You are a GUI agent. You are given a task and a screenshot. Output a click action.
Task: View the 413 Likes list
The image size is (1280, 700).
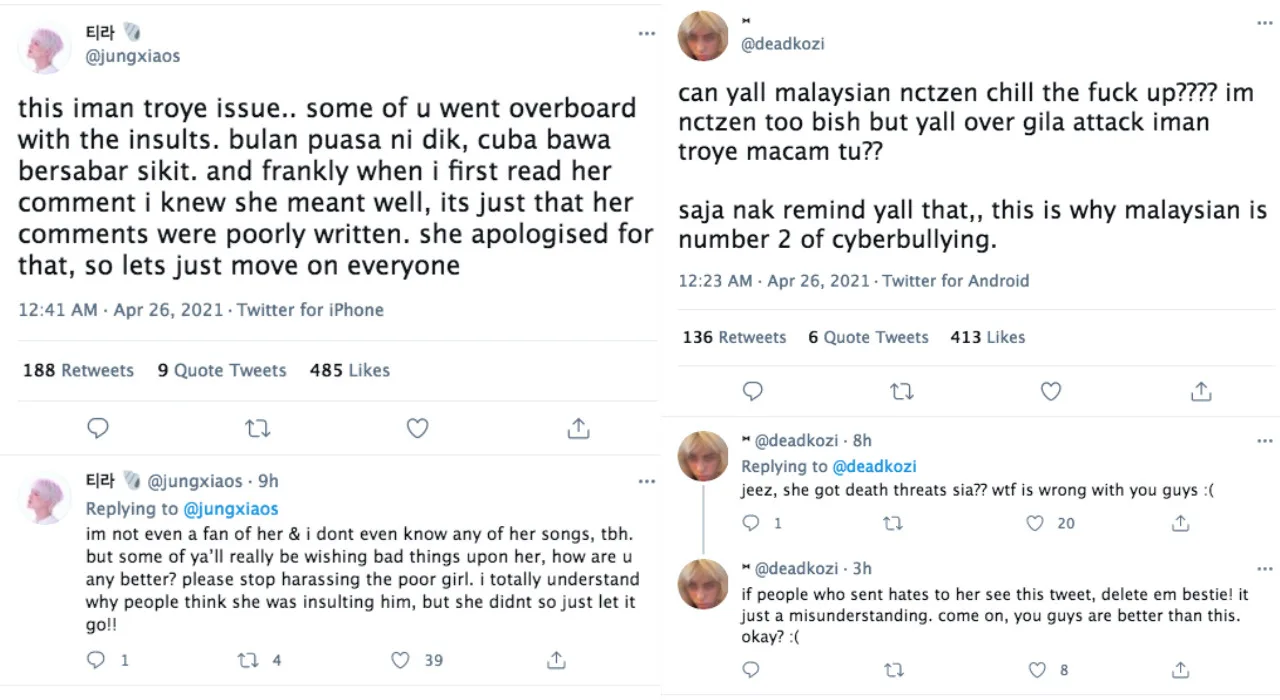click(987, 337)
